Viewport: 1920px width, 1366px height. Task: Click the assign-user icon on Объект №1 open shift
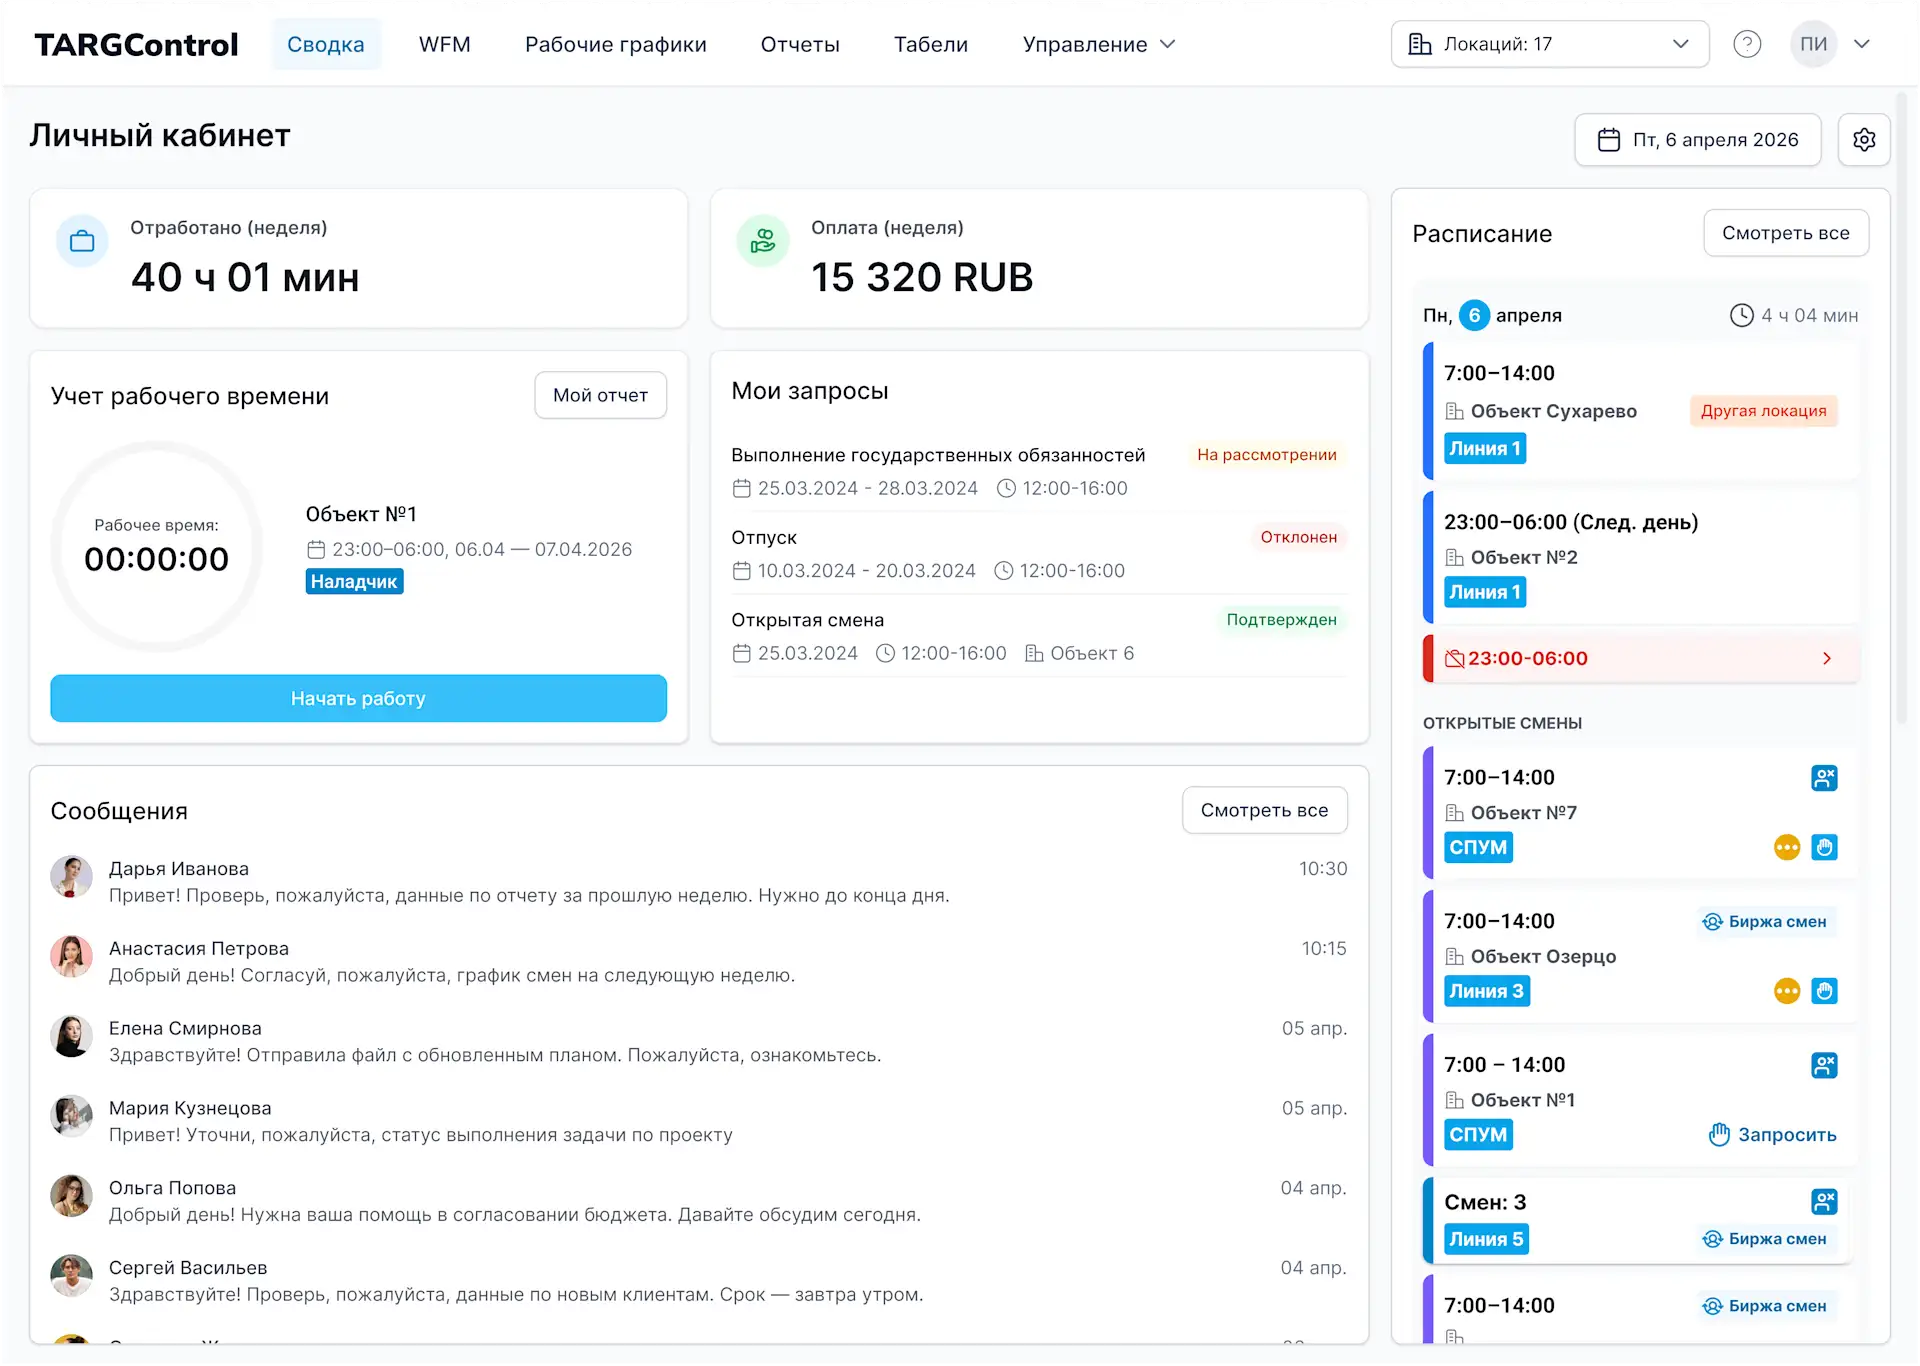point(1824,1065)
